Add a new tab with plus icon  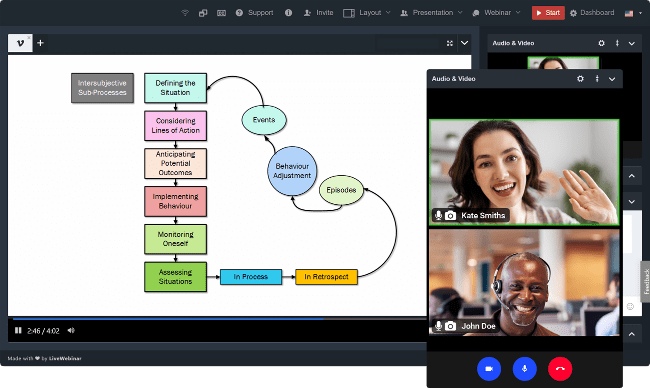click(40, 43)
